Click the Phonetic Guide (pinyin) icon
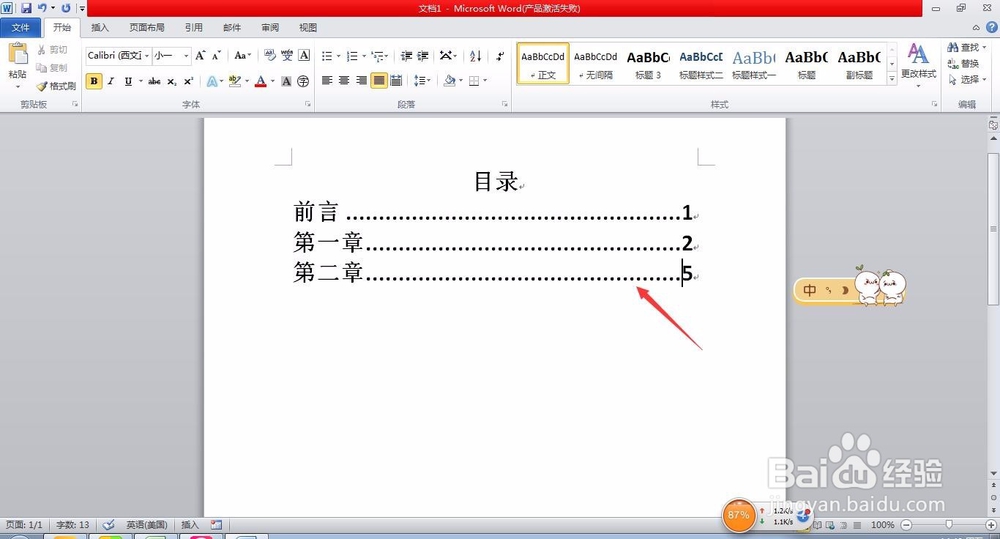This screenshot has height=539, width=1000. 287,55
